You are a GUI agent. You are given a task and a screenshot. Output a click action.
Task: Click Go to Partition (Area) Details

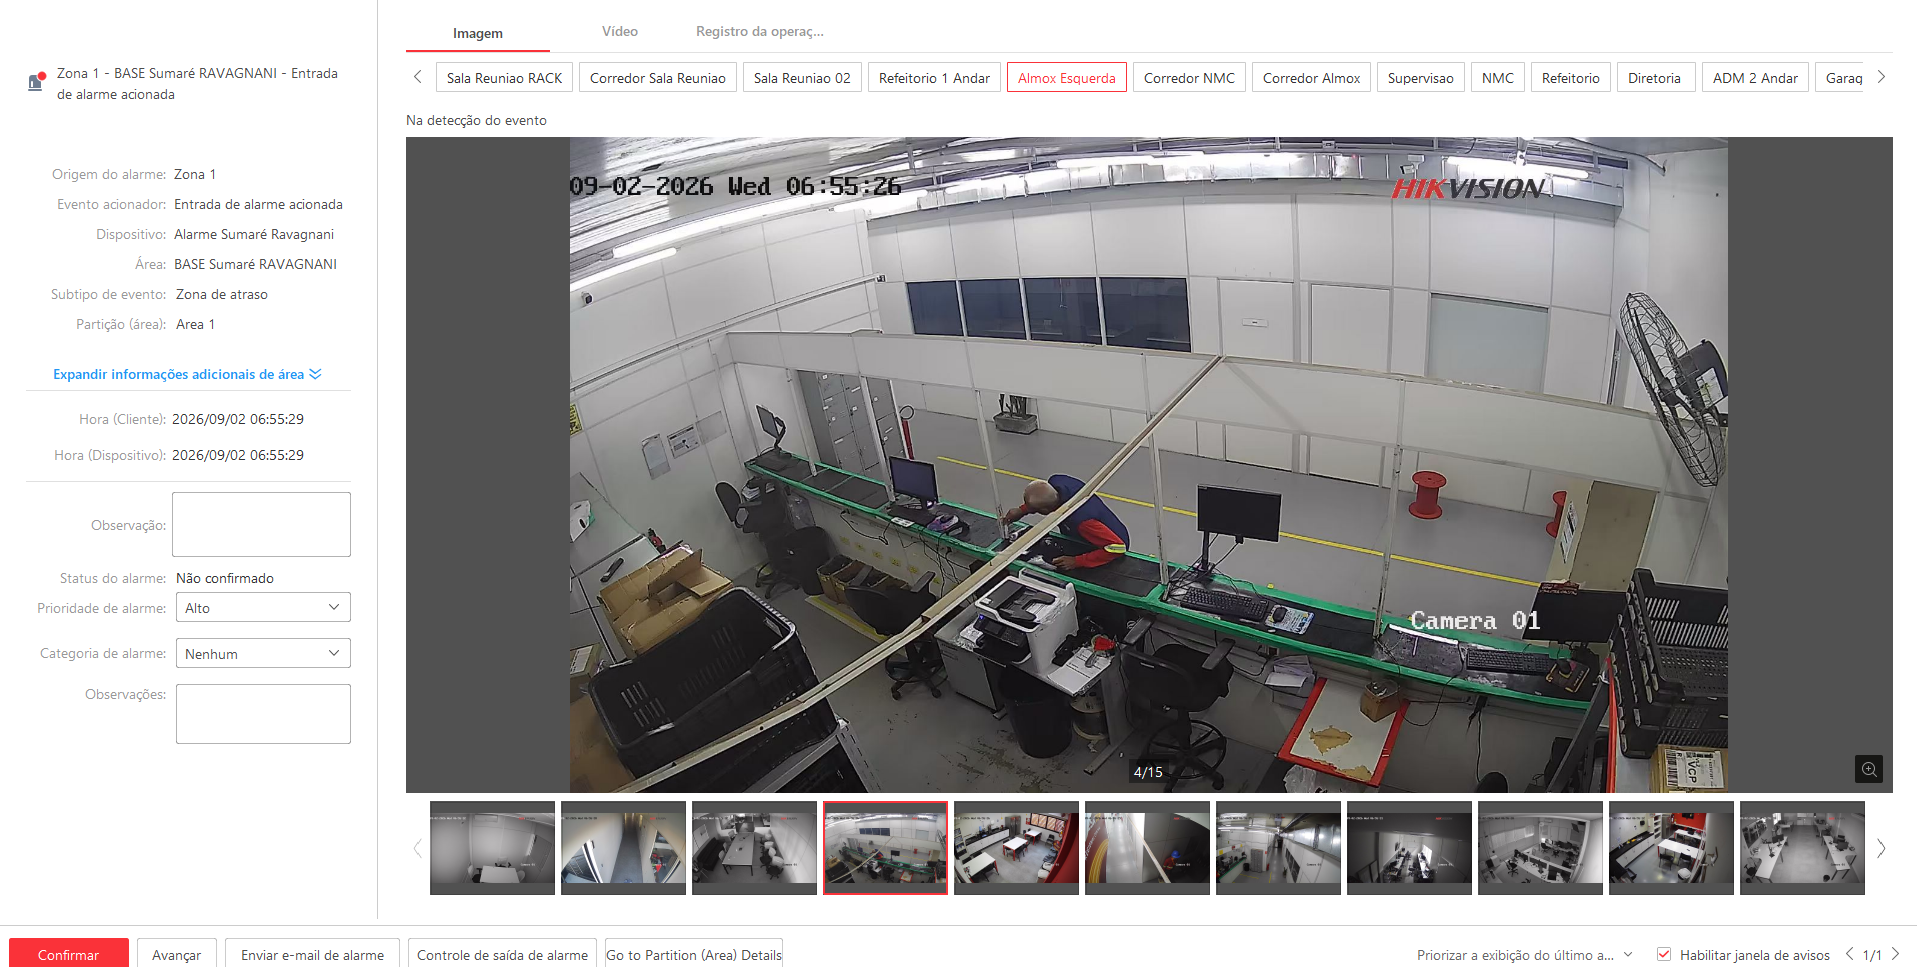[694, 954]
